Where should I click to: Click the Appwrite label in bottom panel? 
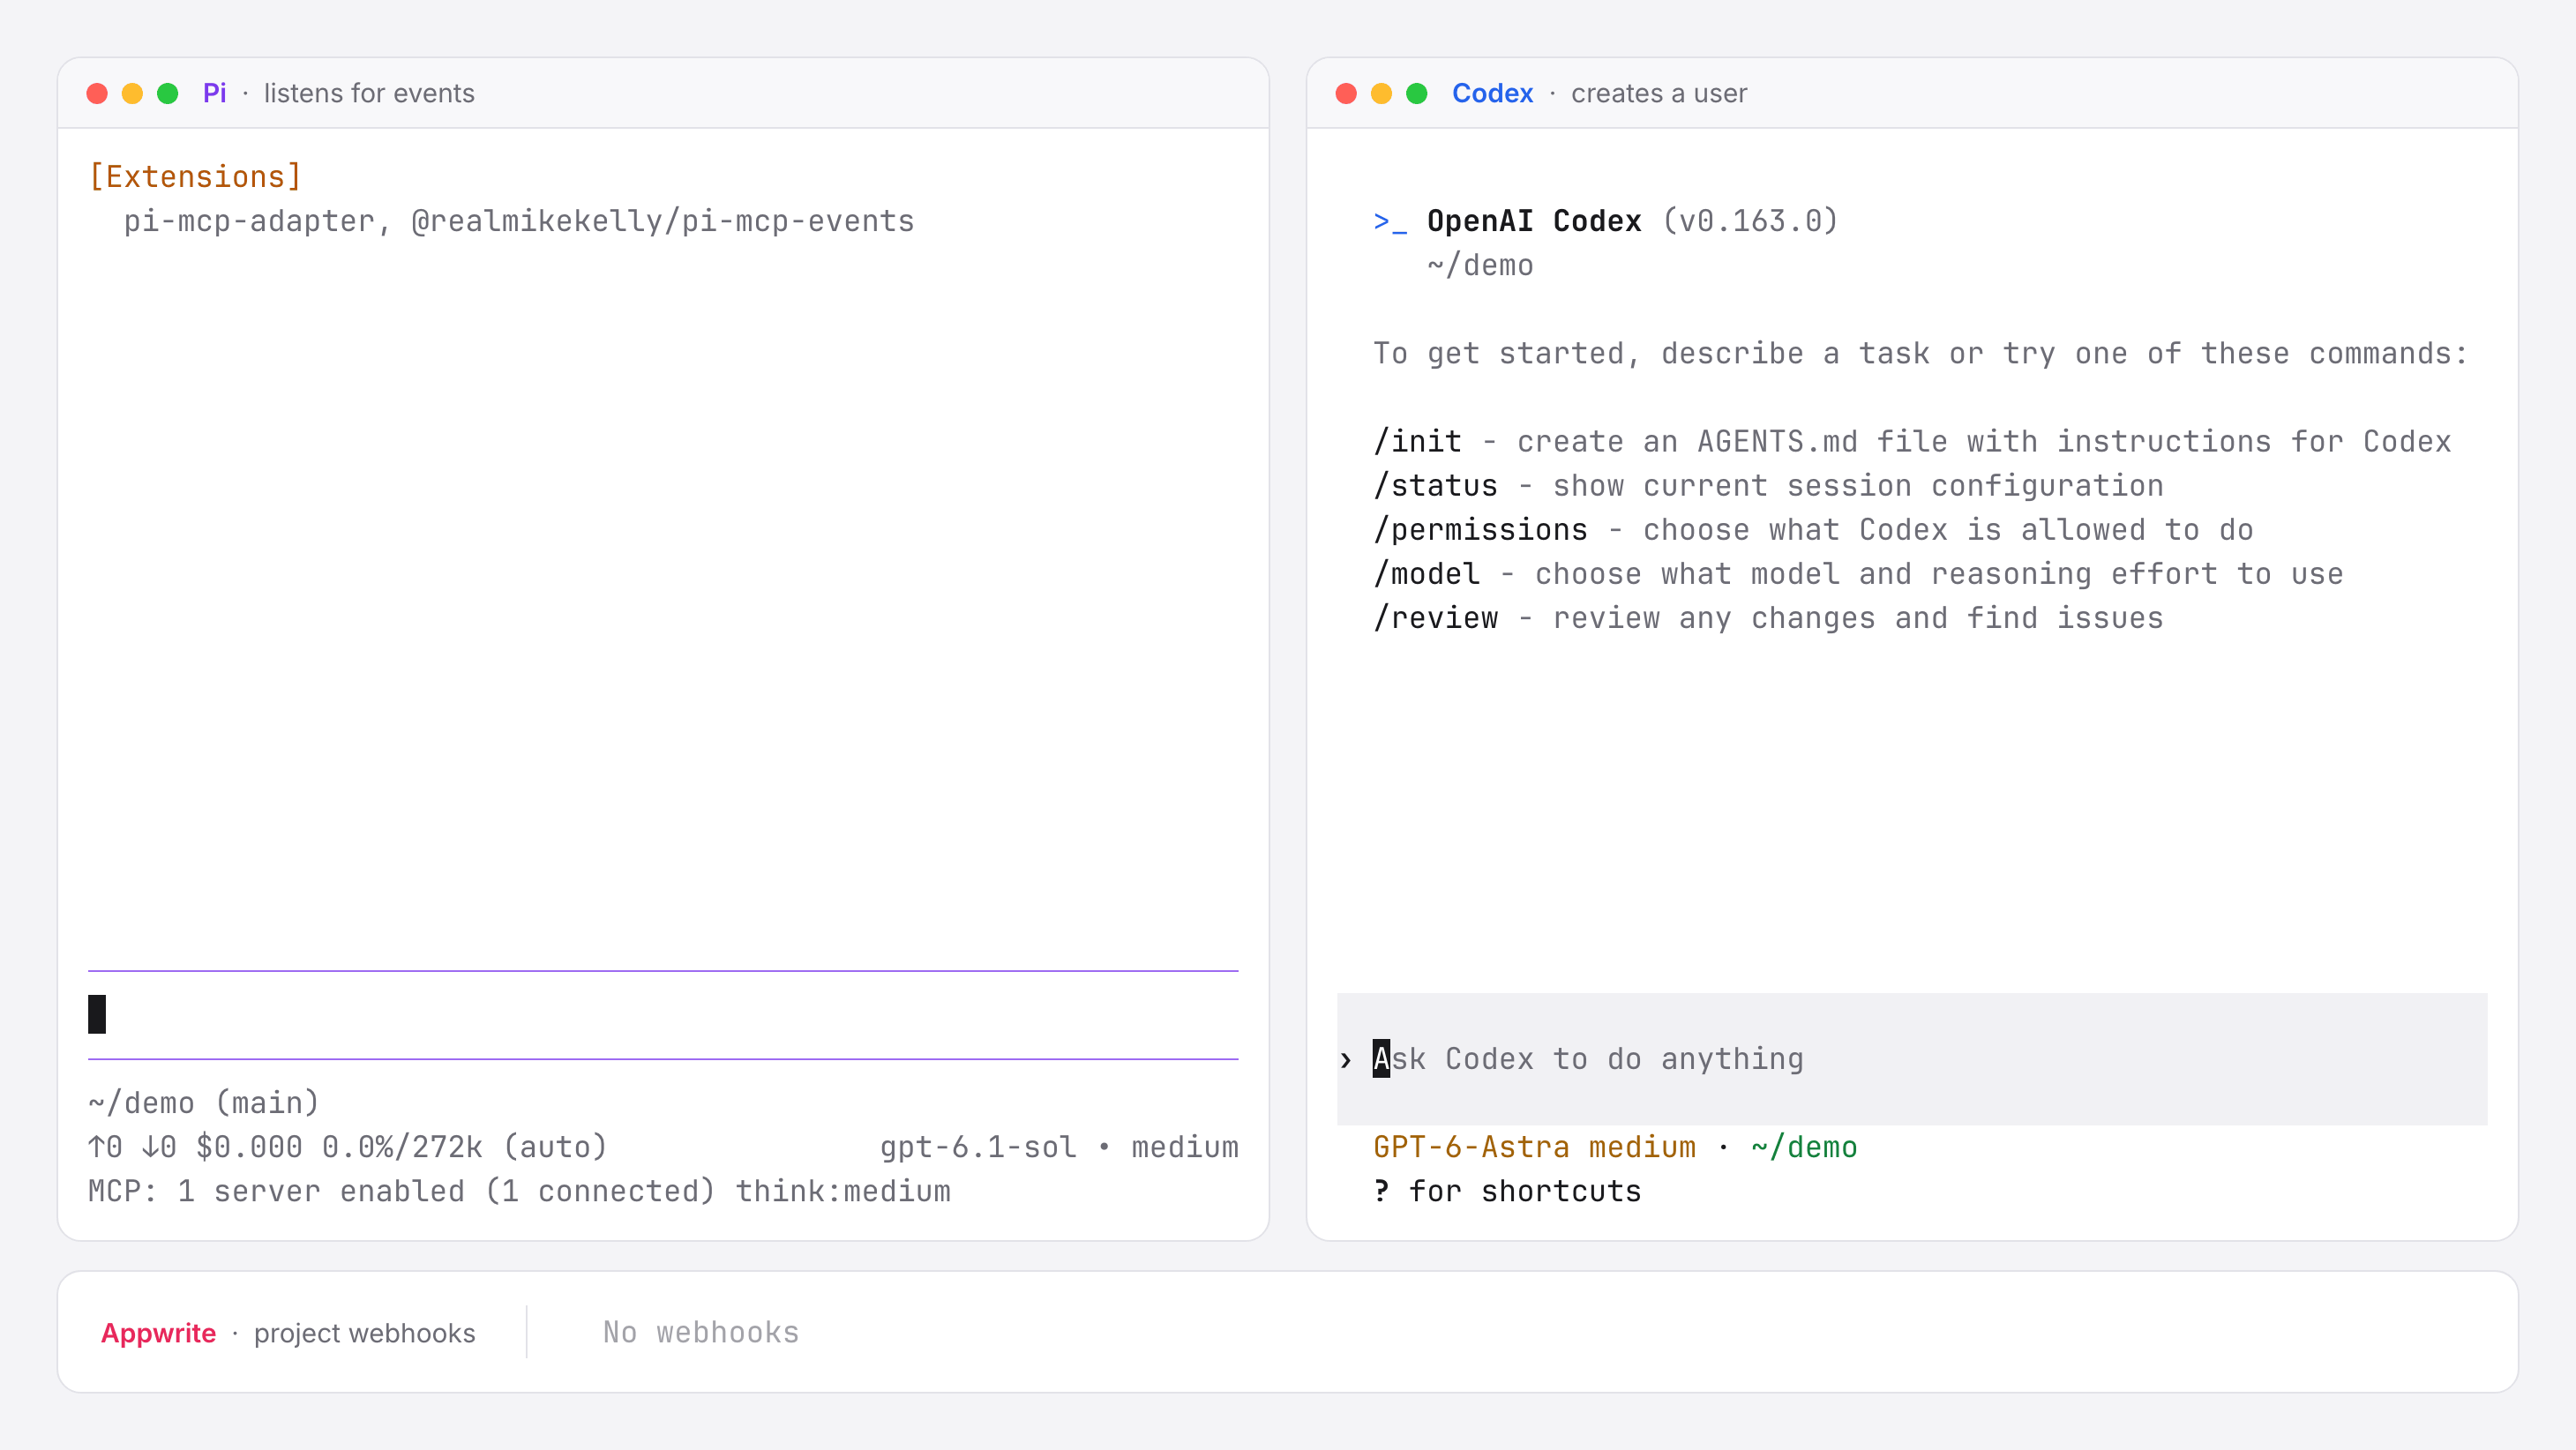tap(158, 1333)
